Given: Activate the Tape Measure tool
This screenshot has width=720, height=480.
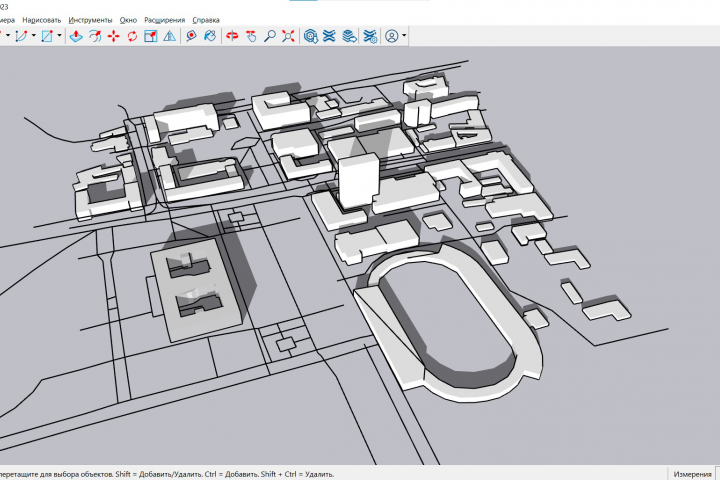Looking at the screenshot, I should 191,36.
